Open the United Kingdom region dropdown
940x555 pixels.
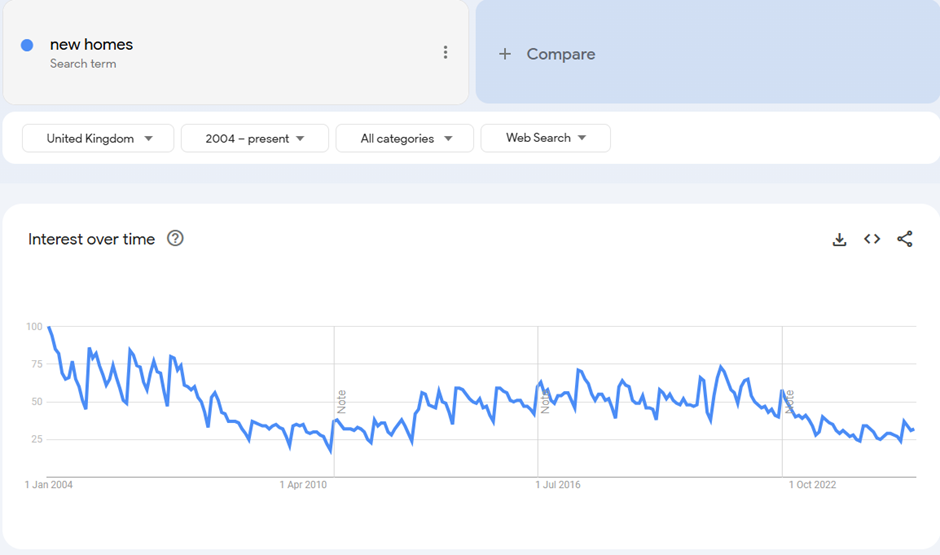[x=98, y=138]
